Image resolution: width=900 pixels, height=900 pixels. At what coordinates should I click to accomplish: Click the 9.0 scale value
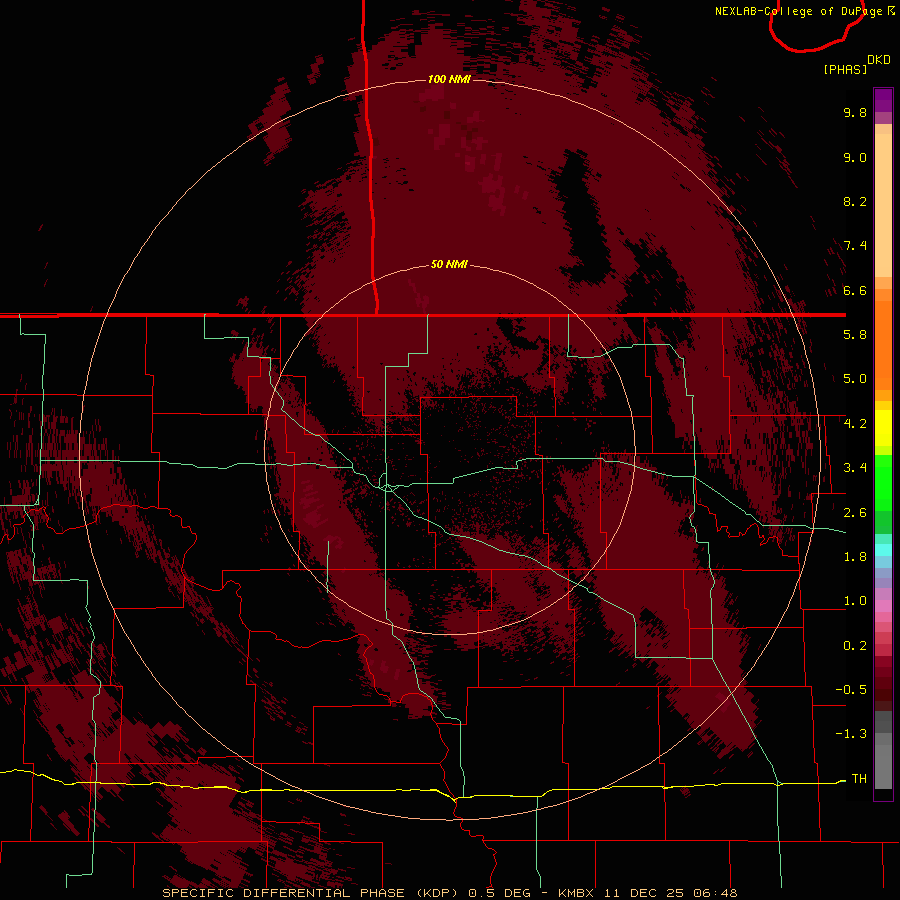pyautogui.click(x=855, y=157)
